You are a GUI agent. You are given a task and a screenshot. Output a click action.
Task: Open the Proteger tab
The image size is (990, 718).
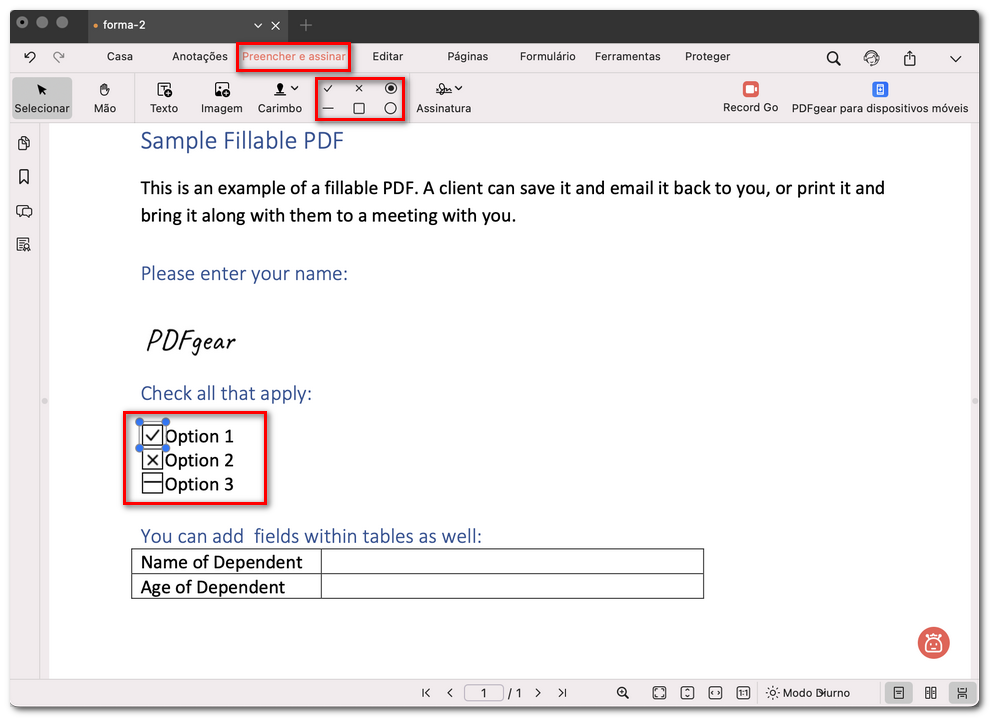(707, 56)
